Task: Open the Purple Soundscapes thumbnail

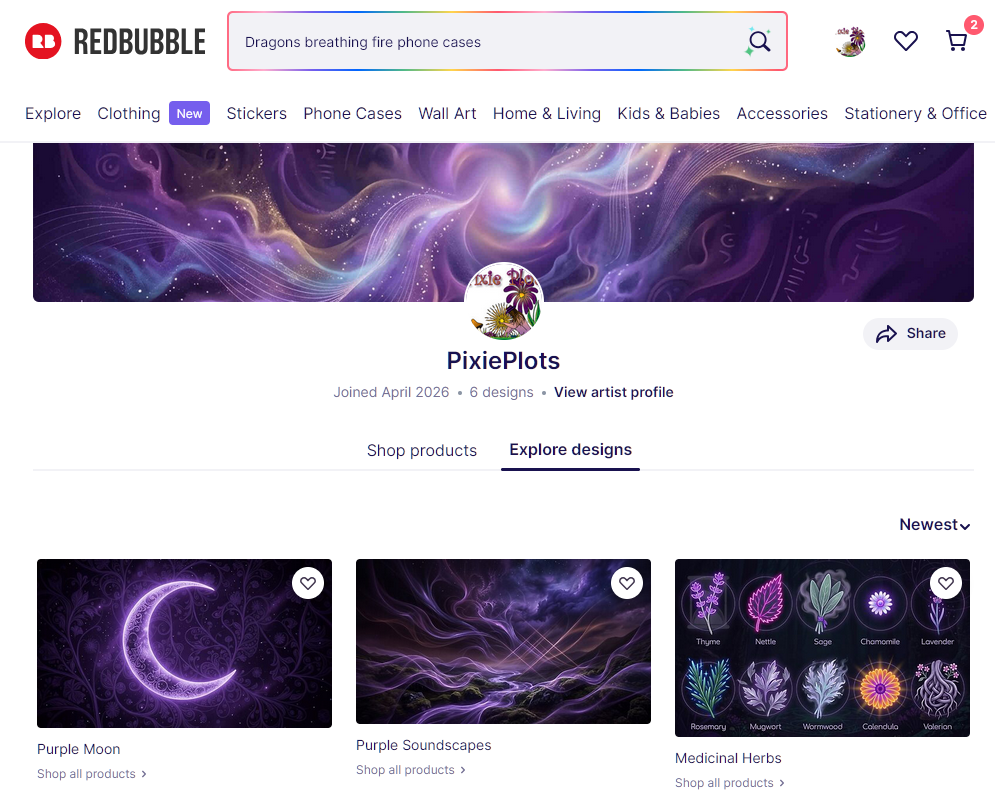Action: [503, 641]
